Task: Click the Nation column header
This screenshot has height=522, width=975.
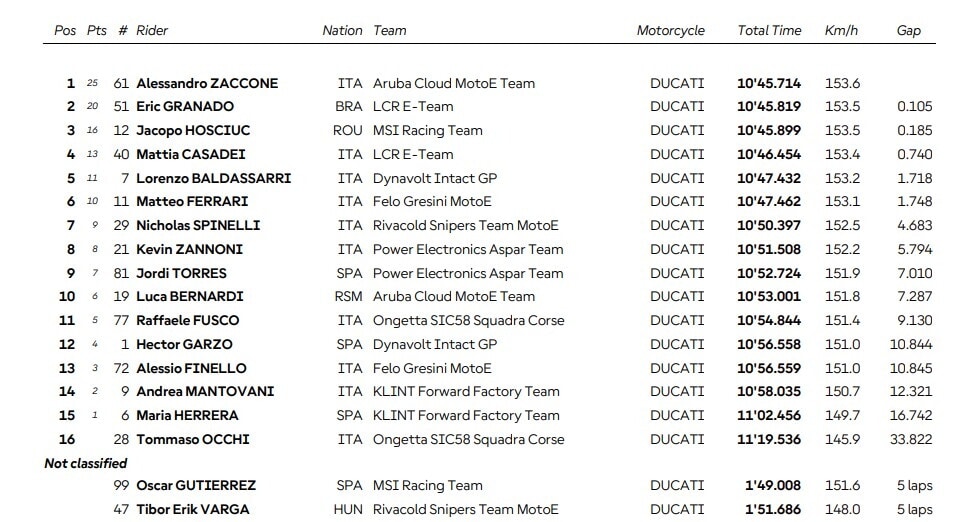Action: tap(342, 30)
